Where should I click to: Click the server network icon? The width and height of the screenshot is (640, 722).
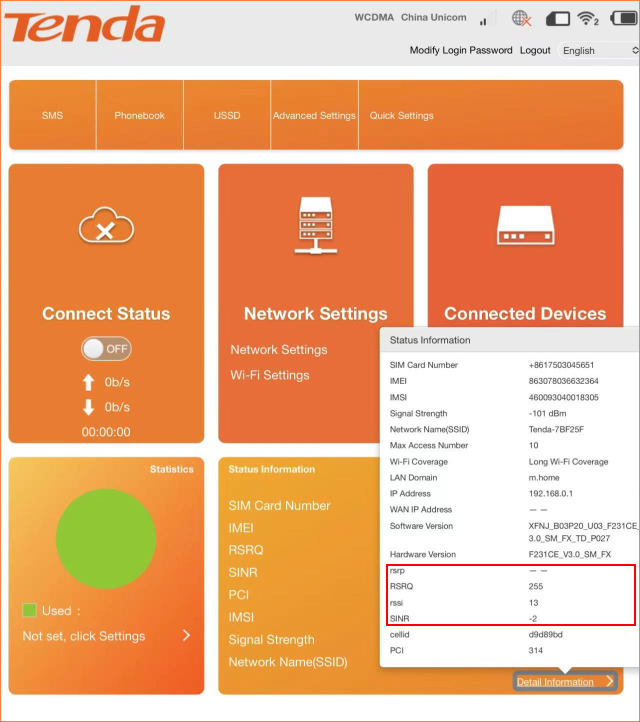pyautogui.click(x=315, y=225)
